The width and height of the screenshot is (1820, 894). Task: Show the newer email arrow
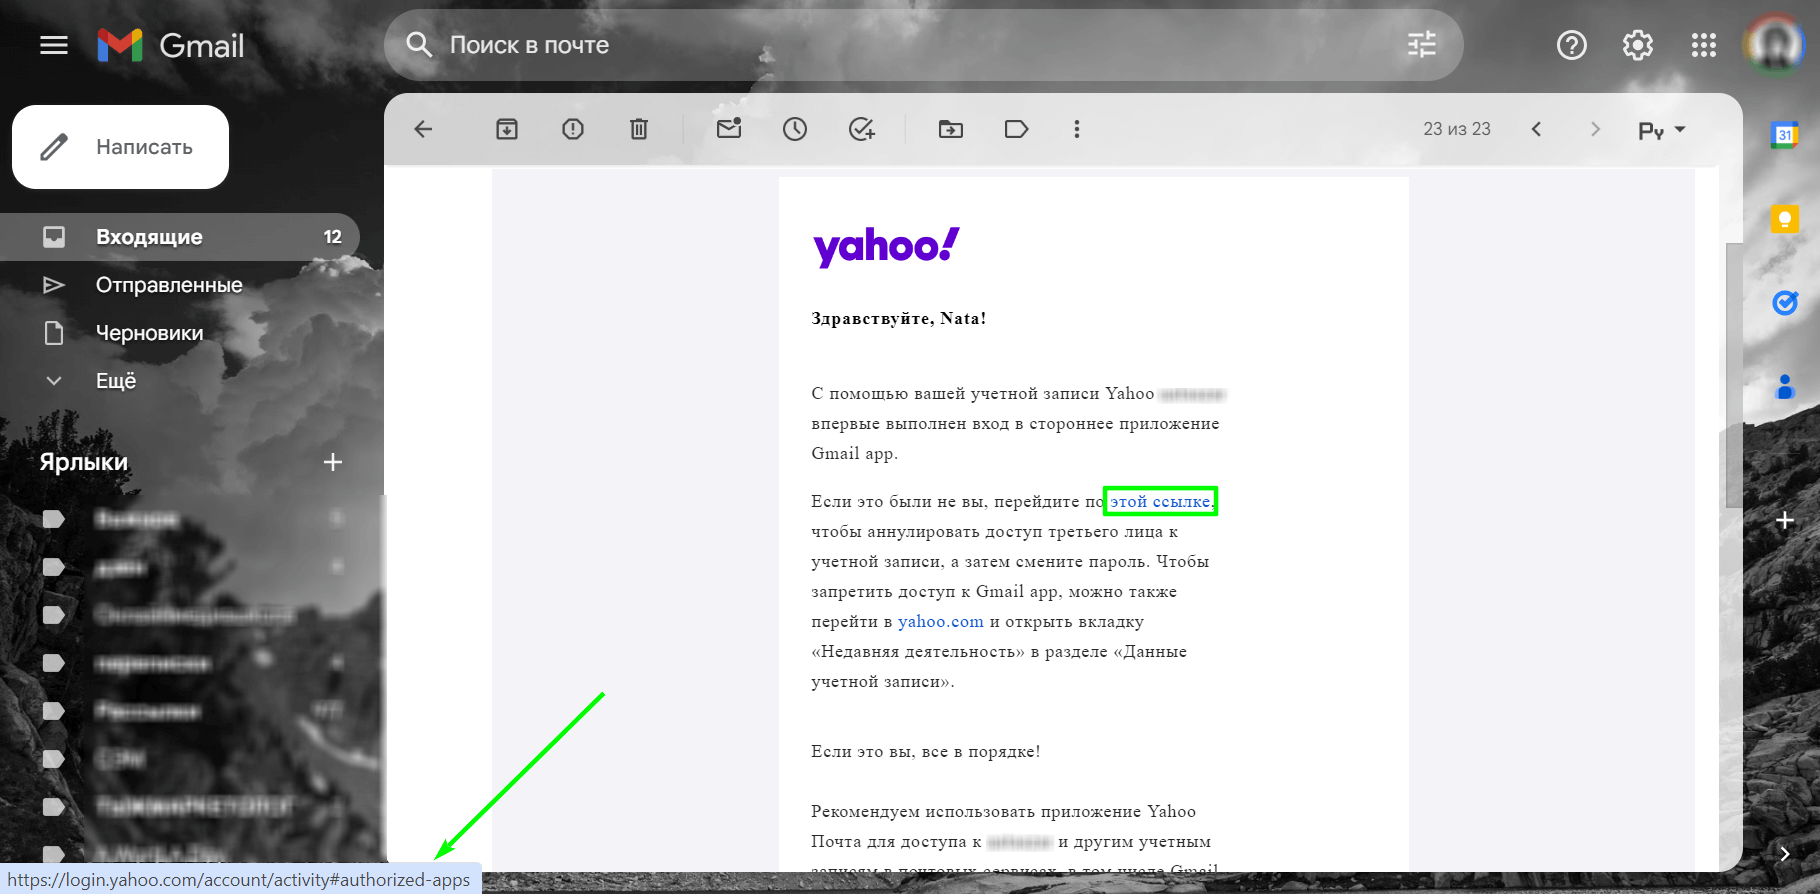pos(1537,129)
